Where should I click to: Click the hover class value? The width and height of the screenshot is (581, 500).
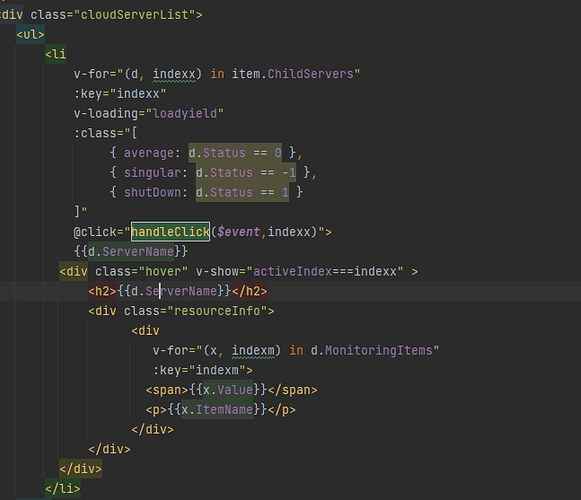point(163,271)
